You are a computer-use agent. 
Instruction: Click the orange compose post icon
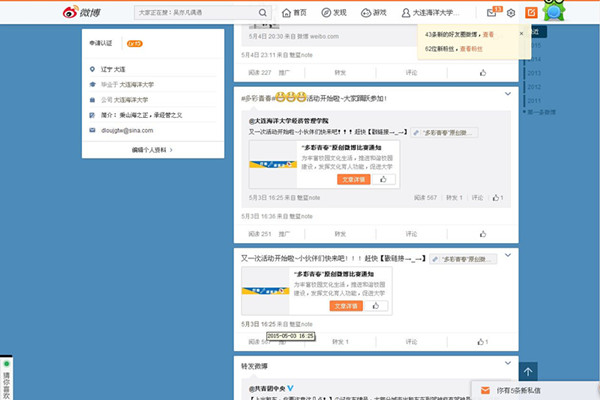pos(531,13)
